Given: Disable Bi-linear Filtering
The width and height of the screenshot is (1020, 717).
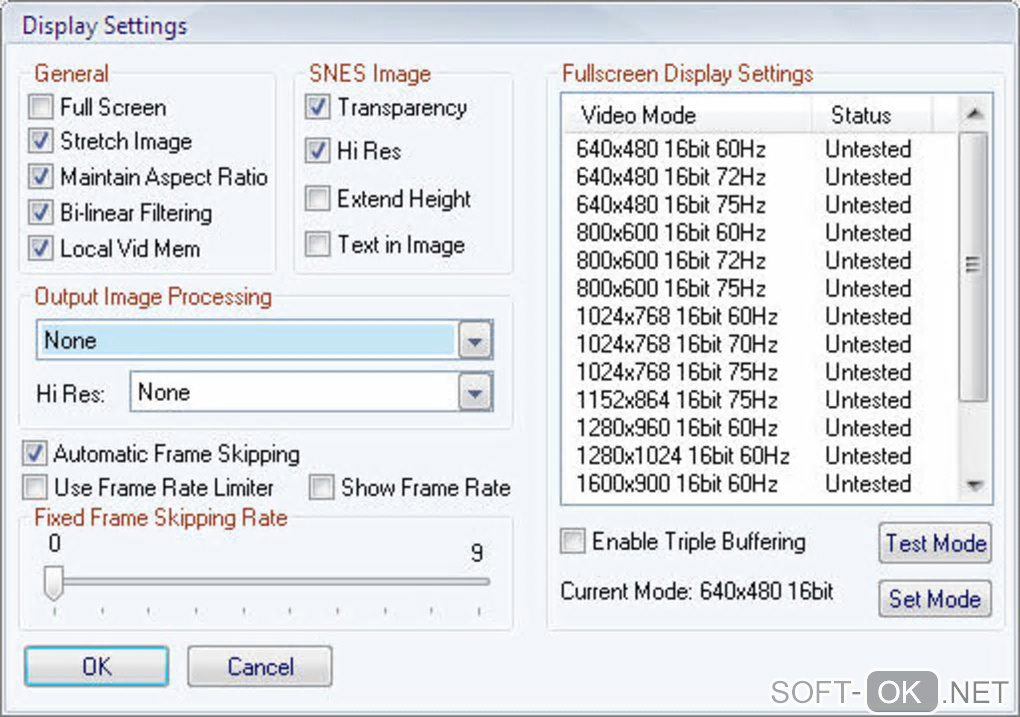Looking at the screenshot, I should coord(41,213).
